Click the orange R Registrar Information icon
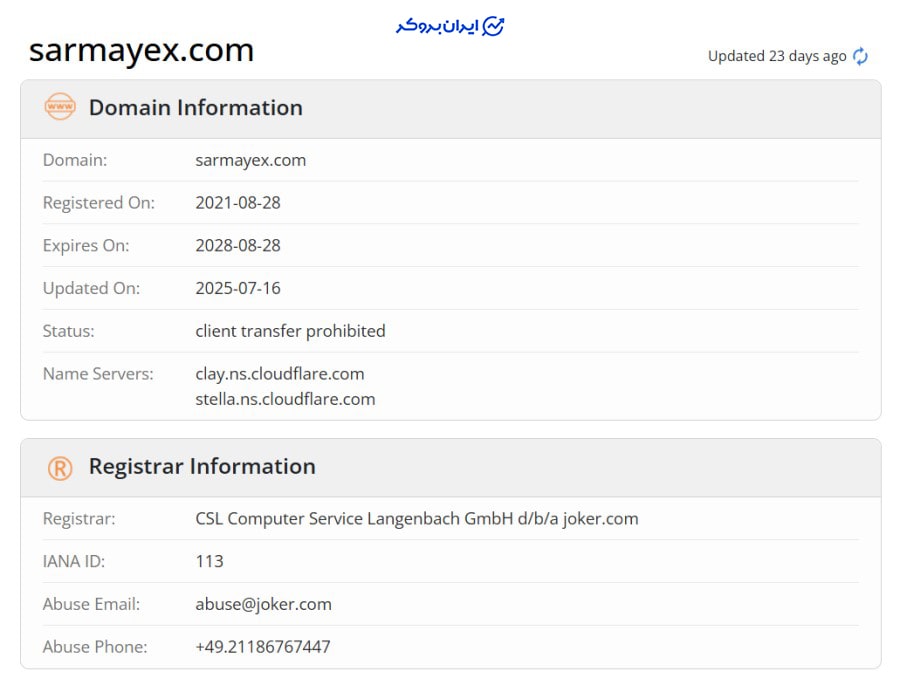The height and width of the screenshot is (685, 900). tap(60, 468)
